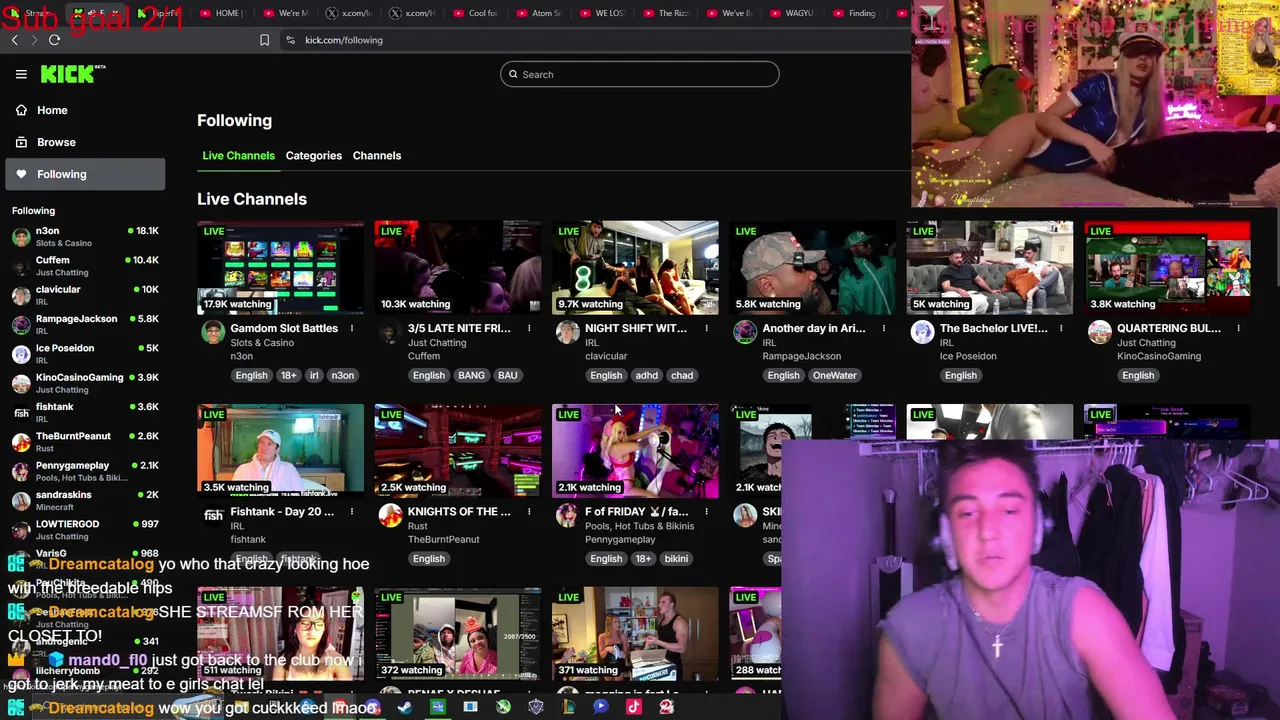Click n3on avatar in the Following sidebar list
Screen dimensions: 1280x720
21,237
